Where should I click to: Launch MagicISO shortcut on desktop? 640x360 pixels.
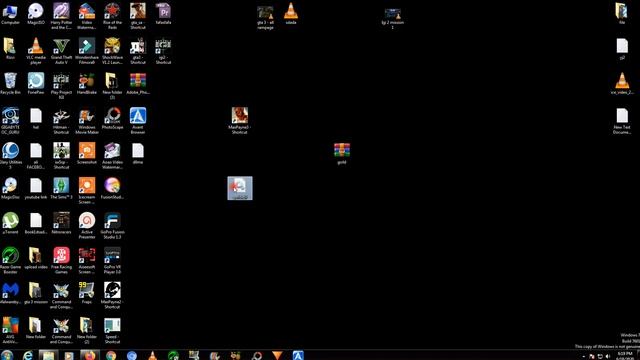pos(36,14)
